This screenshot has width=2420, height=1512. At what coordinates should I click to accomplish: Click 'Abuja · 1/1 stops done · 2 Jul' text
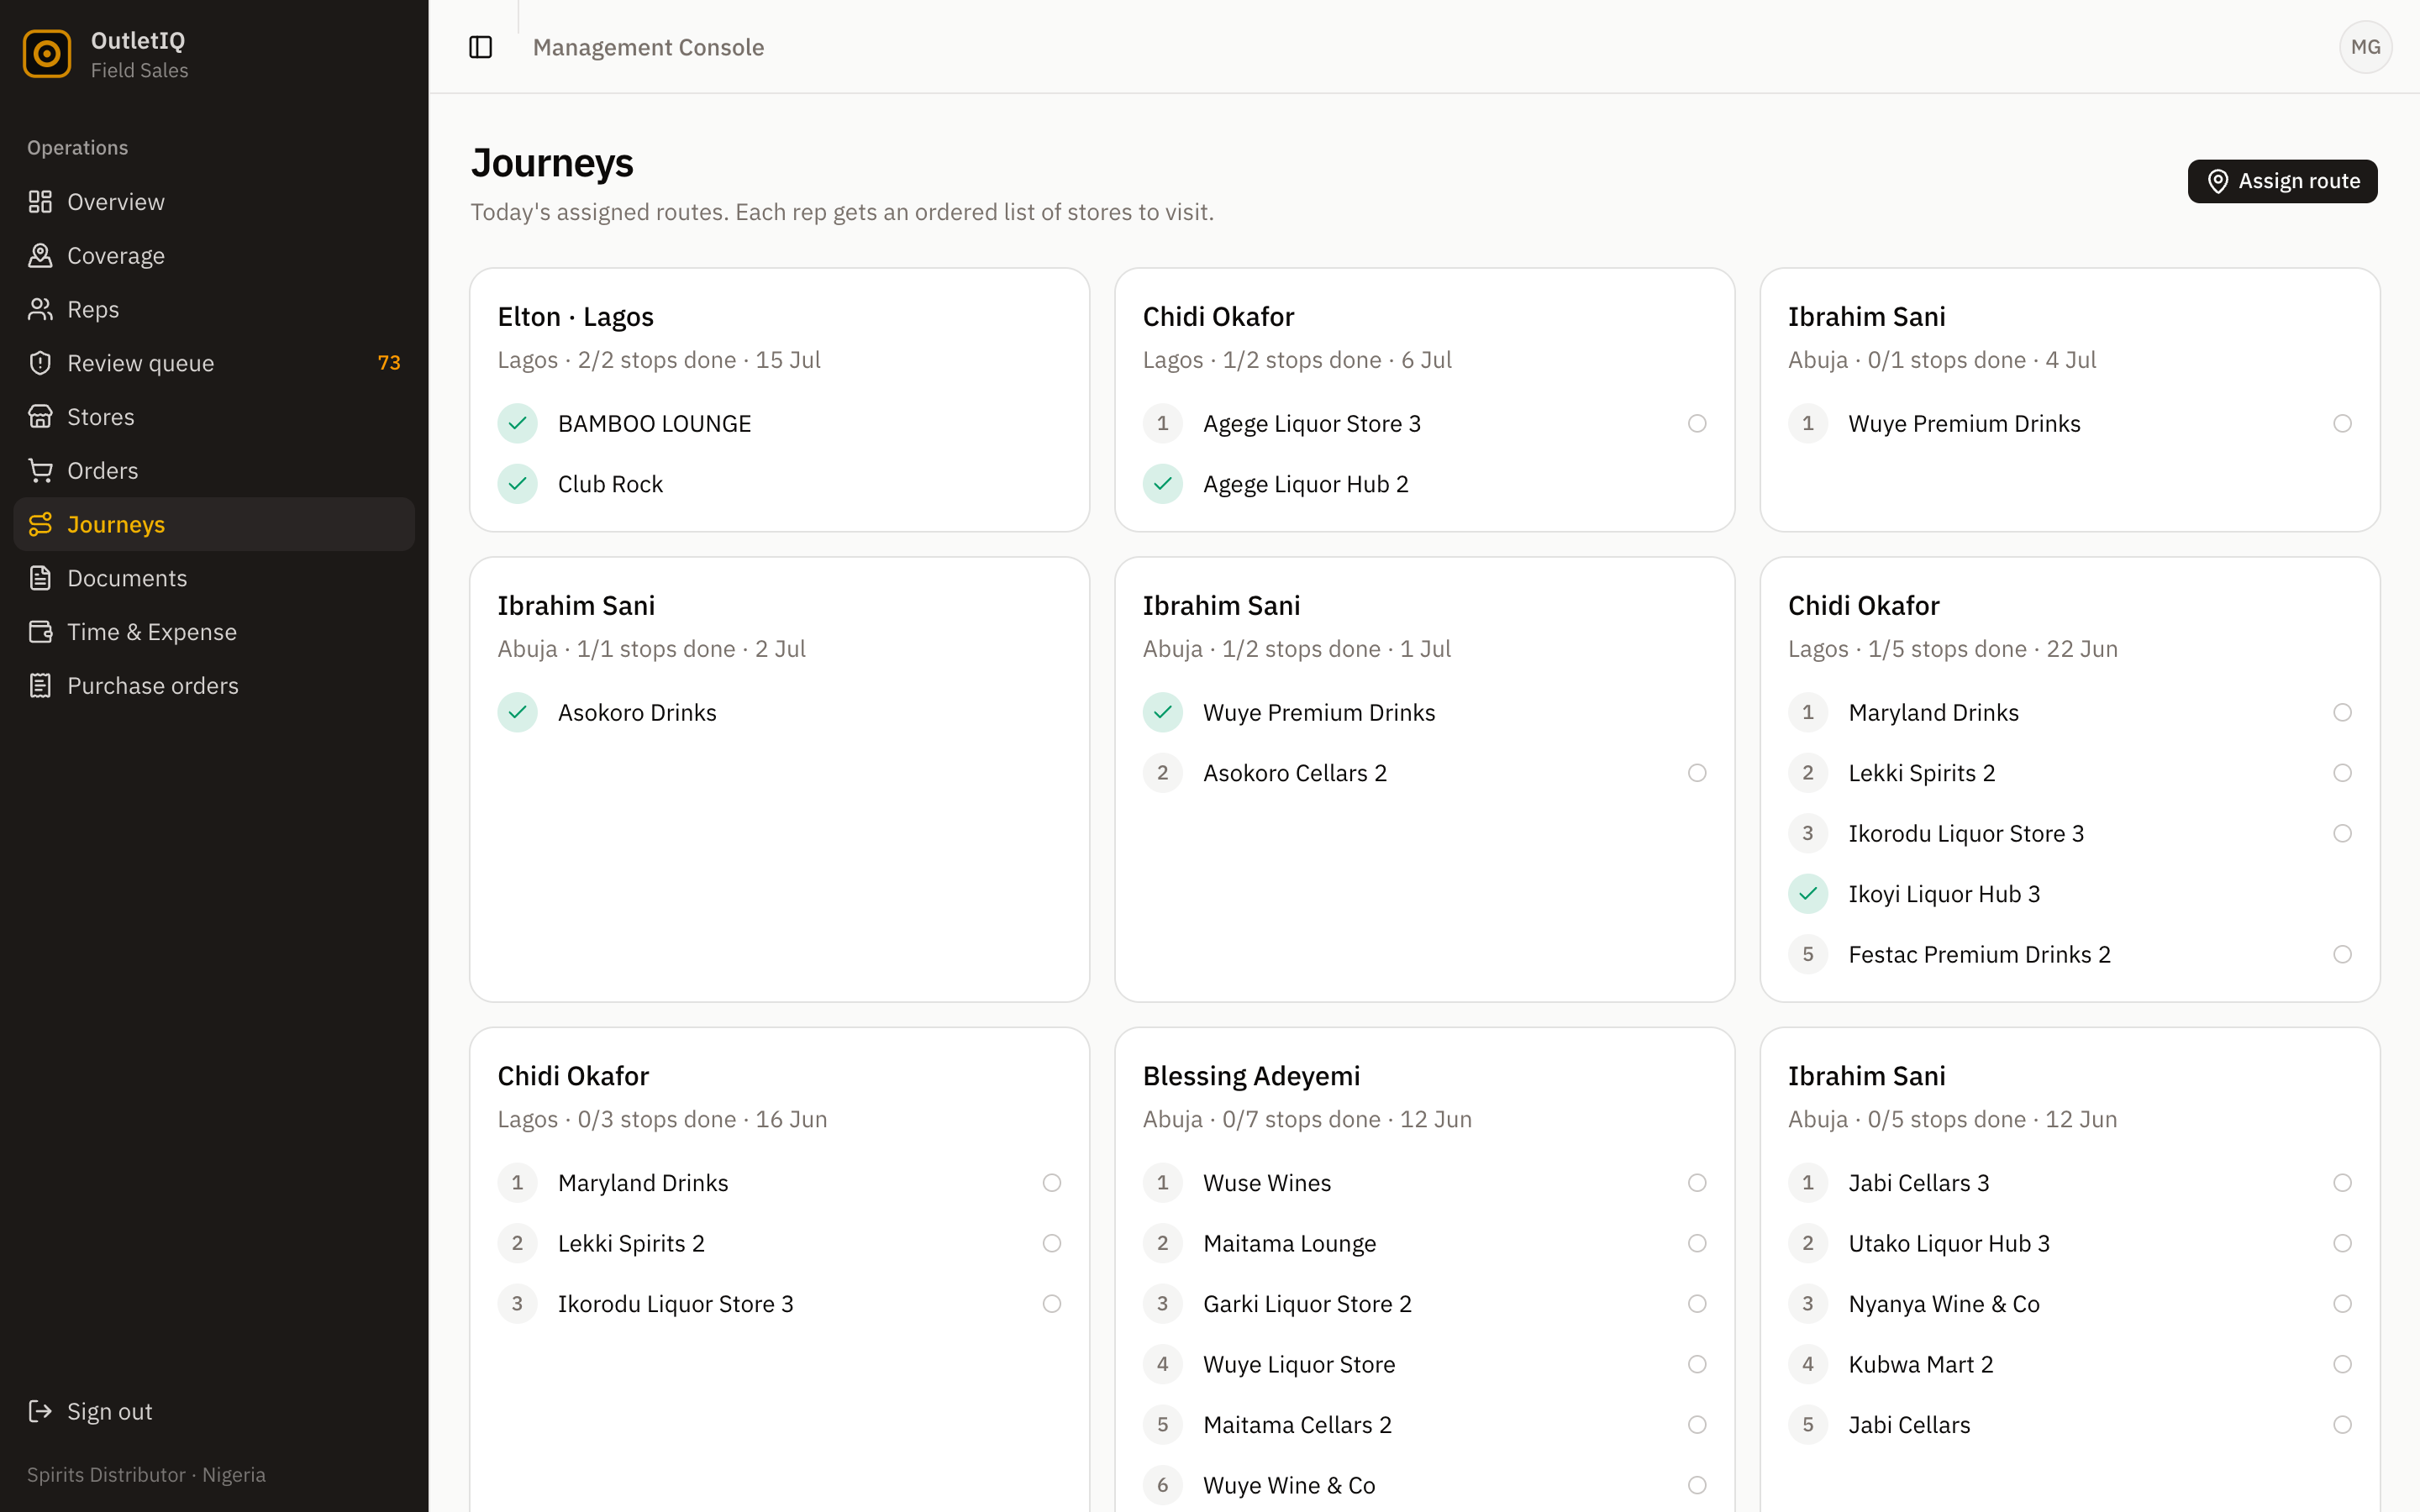coord(651,649)
